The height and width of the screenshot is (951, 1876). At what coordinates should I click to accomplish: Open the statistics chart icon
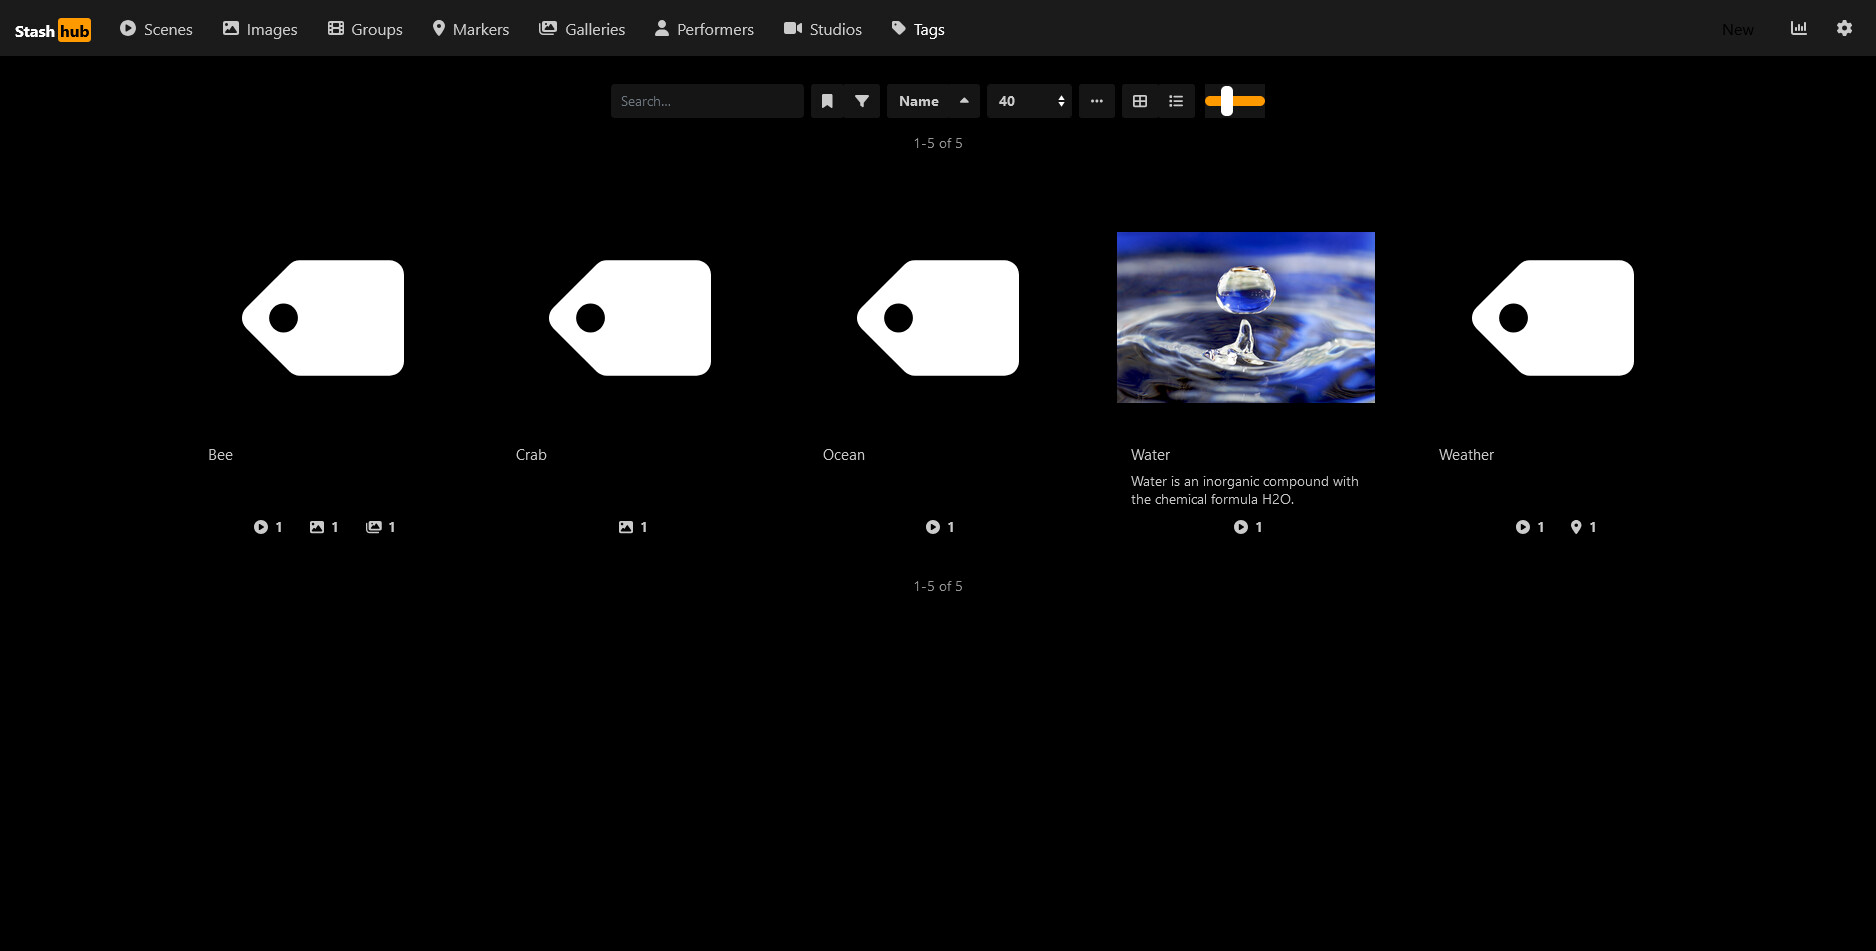pos(1799,28)
